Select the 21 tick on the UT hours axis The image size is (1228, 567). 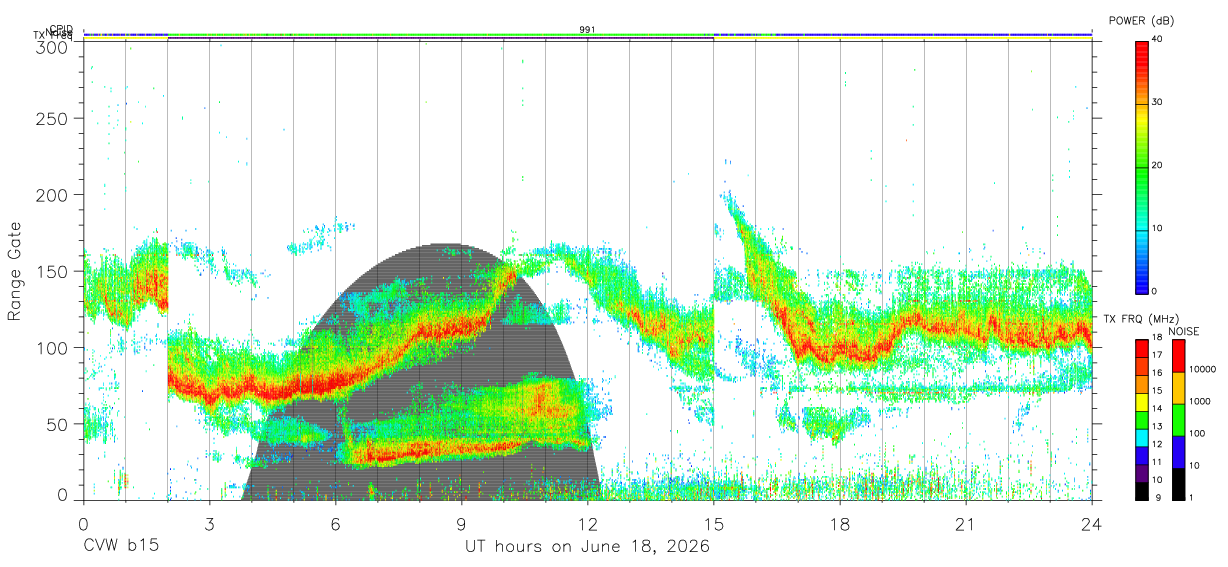[965, 524]
